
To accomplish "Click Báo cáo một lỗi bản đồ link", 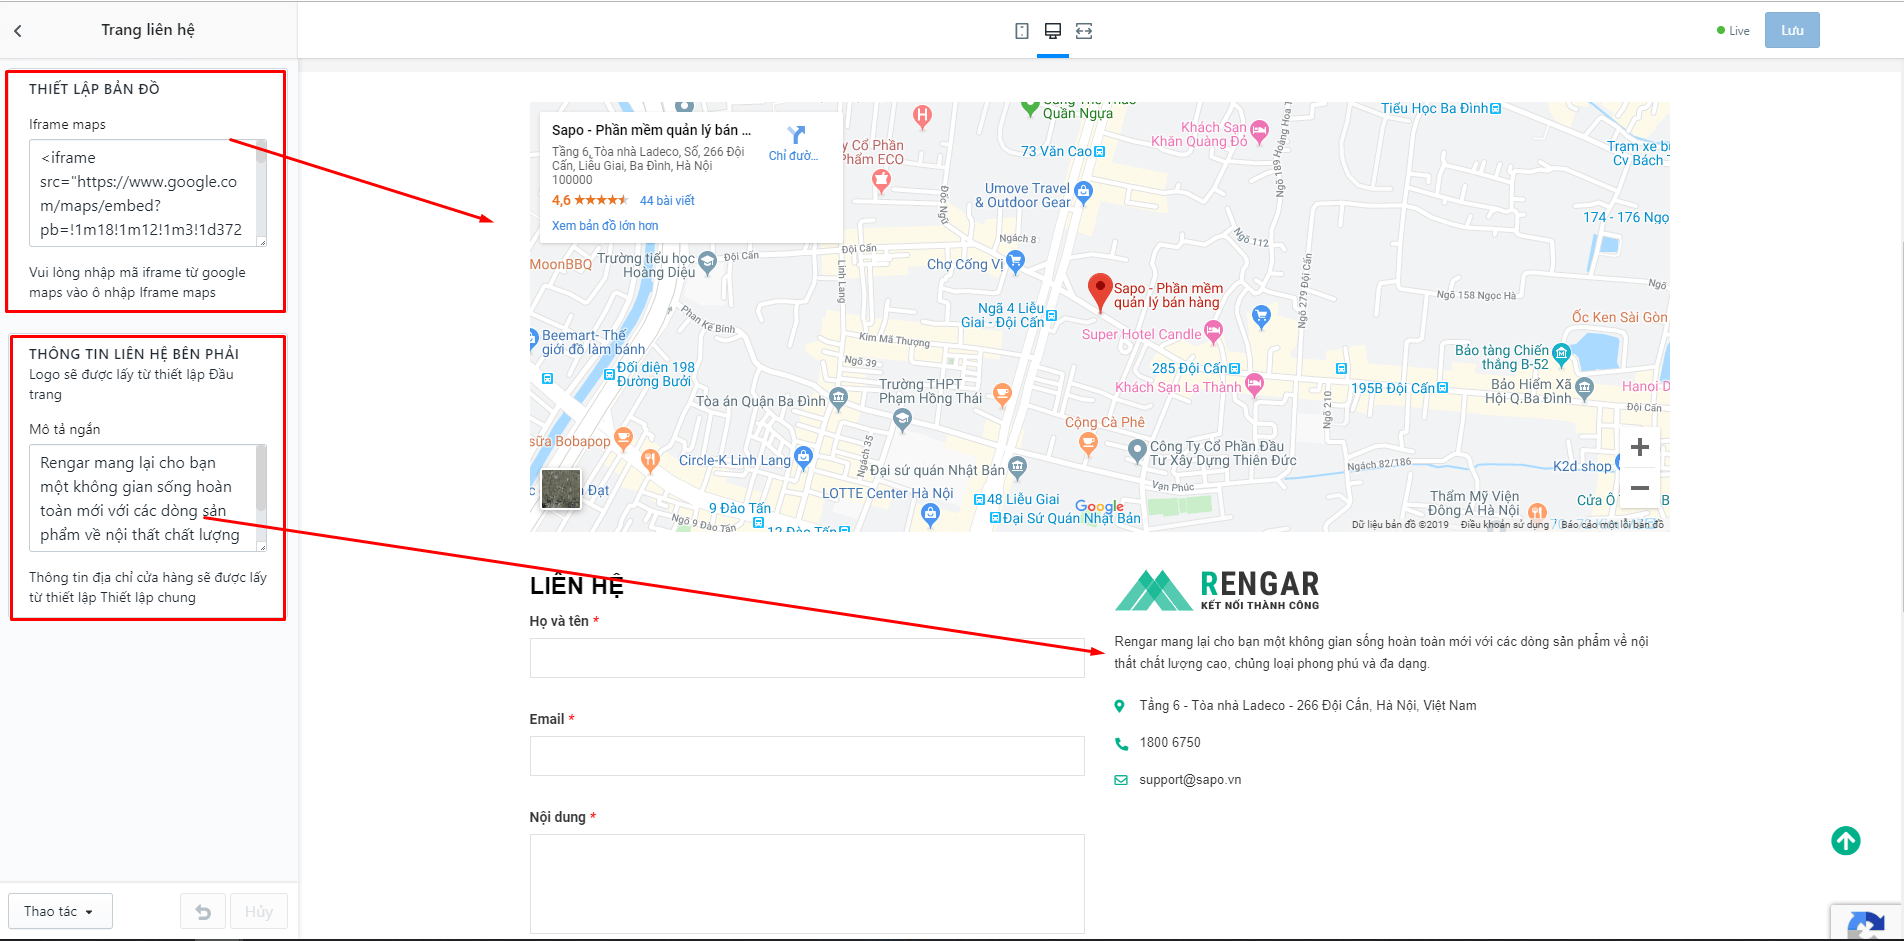I will (x=1612, y=525).
